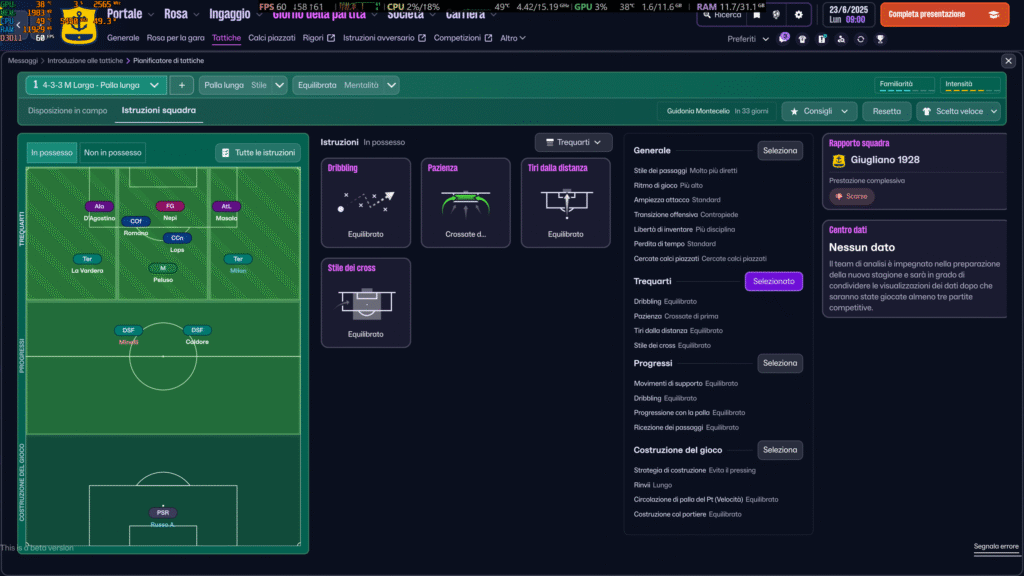Open the trophy shortcut icon
The image size is (1024, 576).
click(880, 39)
